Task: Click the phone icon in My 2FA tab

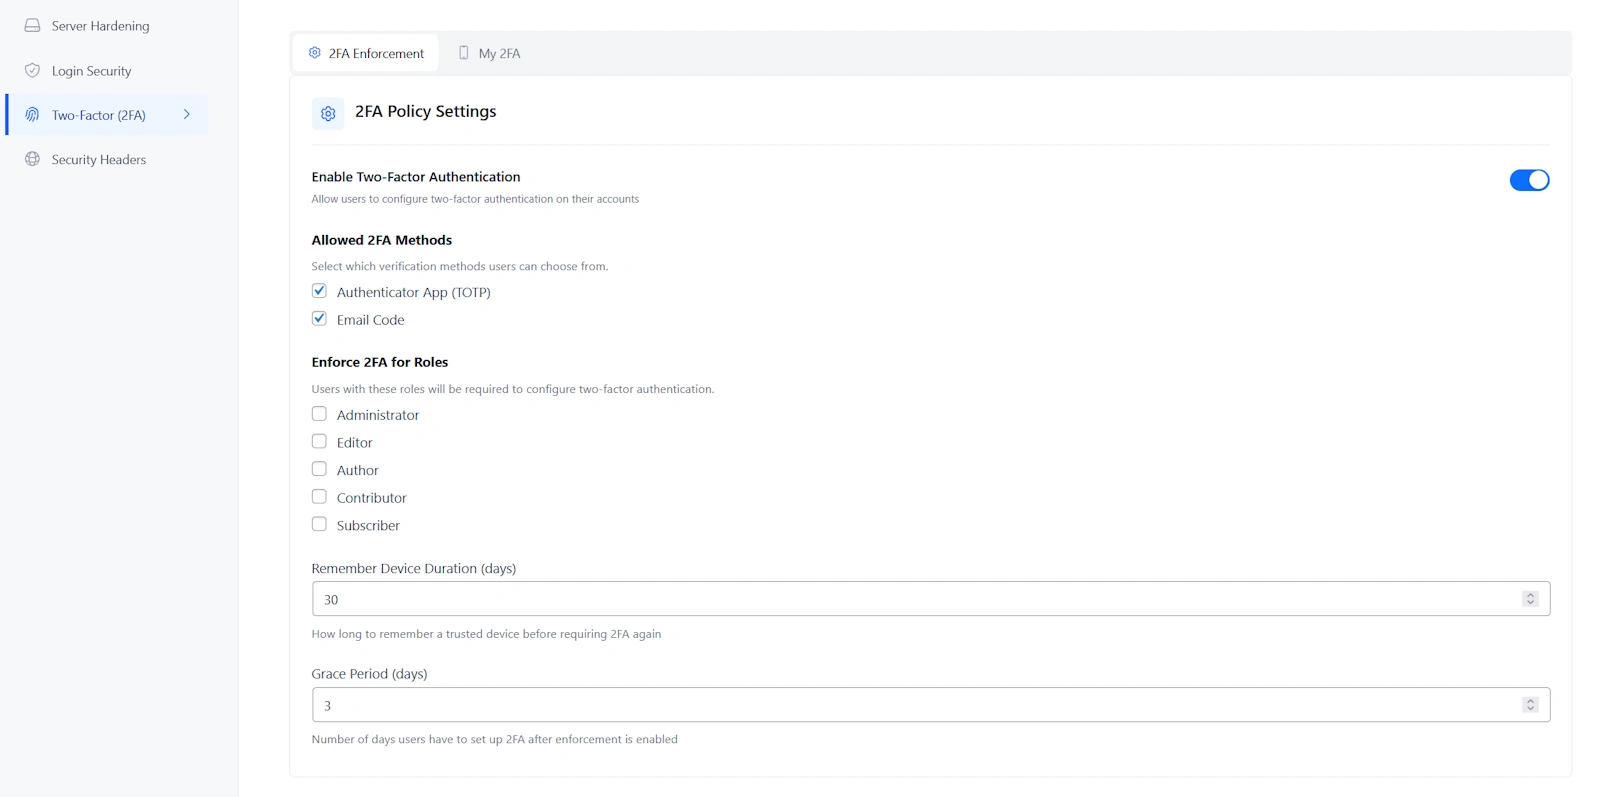Action: click(463, 53)
